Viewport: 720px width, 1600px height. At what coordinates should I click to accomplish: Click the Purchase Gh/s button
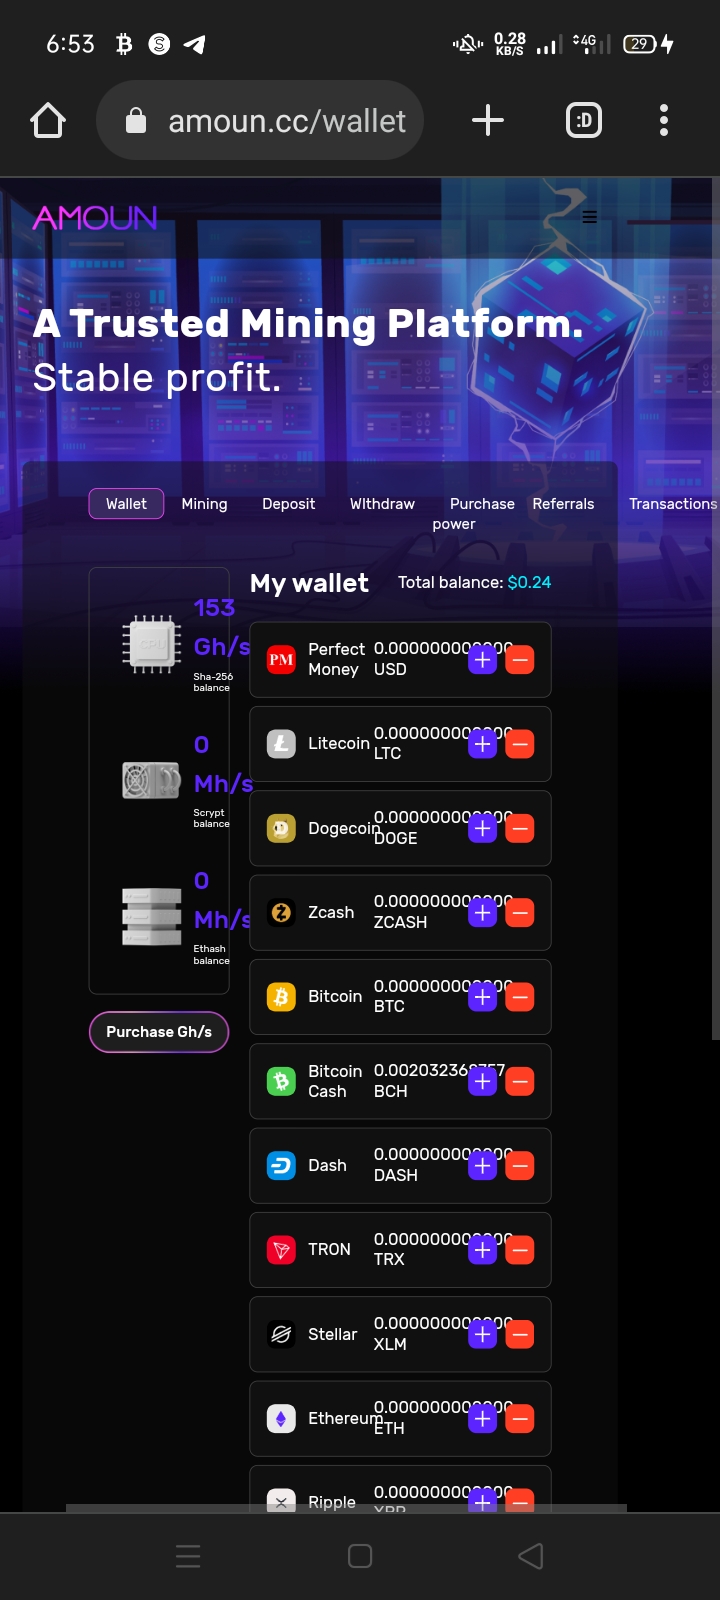159,1032
